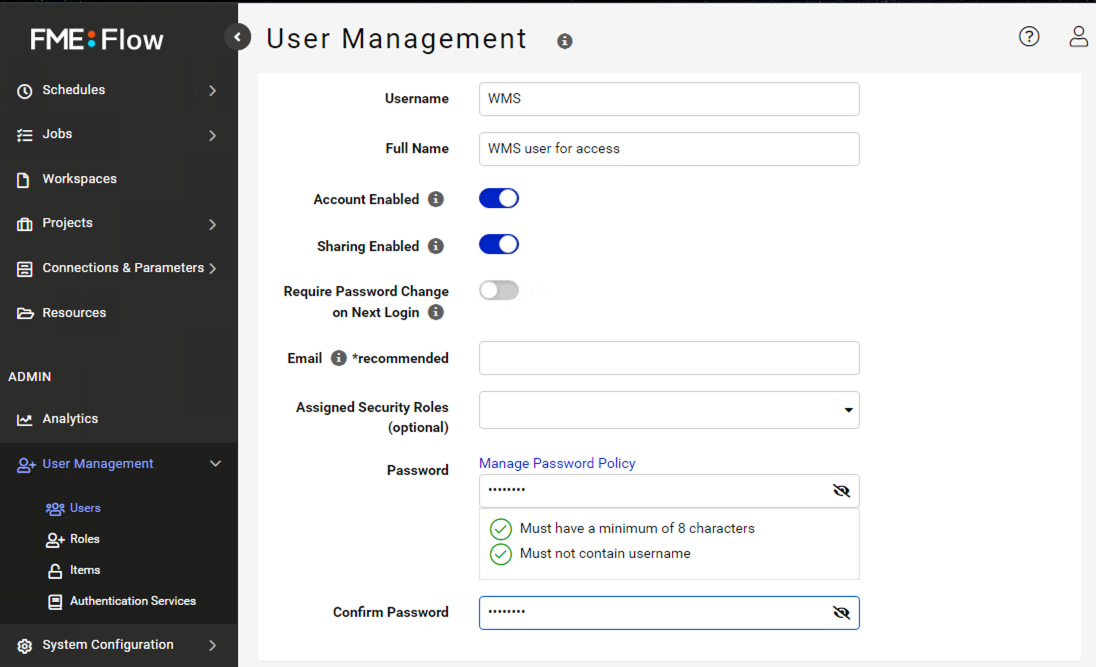This screenshot has height=667, width=1096.
Task: Go to the Users submenu item
Action: point(85,508)
